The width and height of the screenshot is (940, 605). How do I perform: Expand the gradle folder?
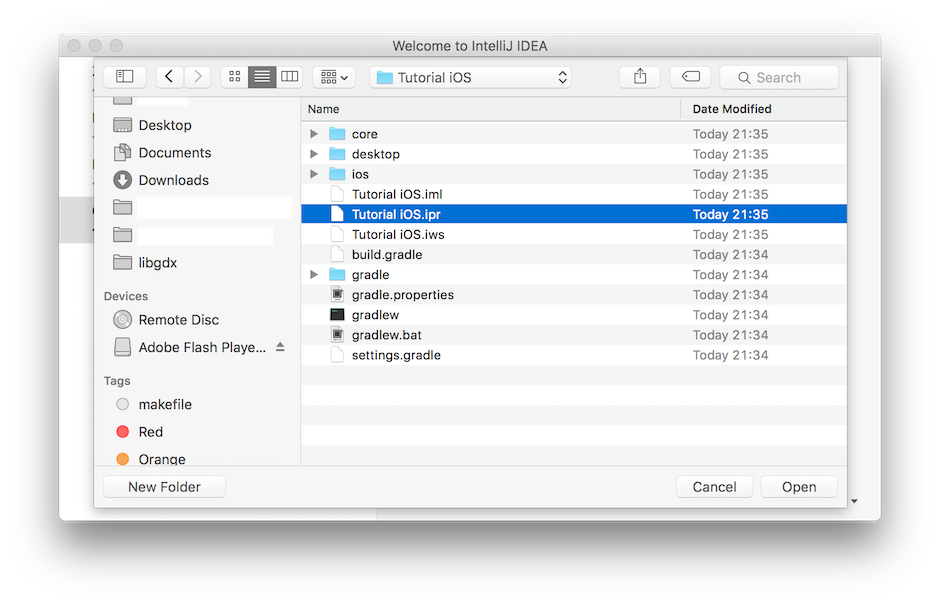pyautogui.click(x=314, y=275)
